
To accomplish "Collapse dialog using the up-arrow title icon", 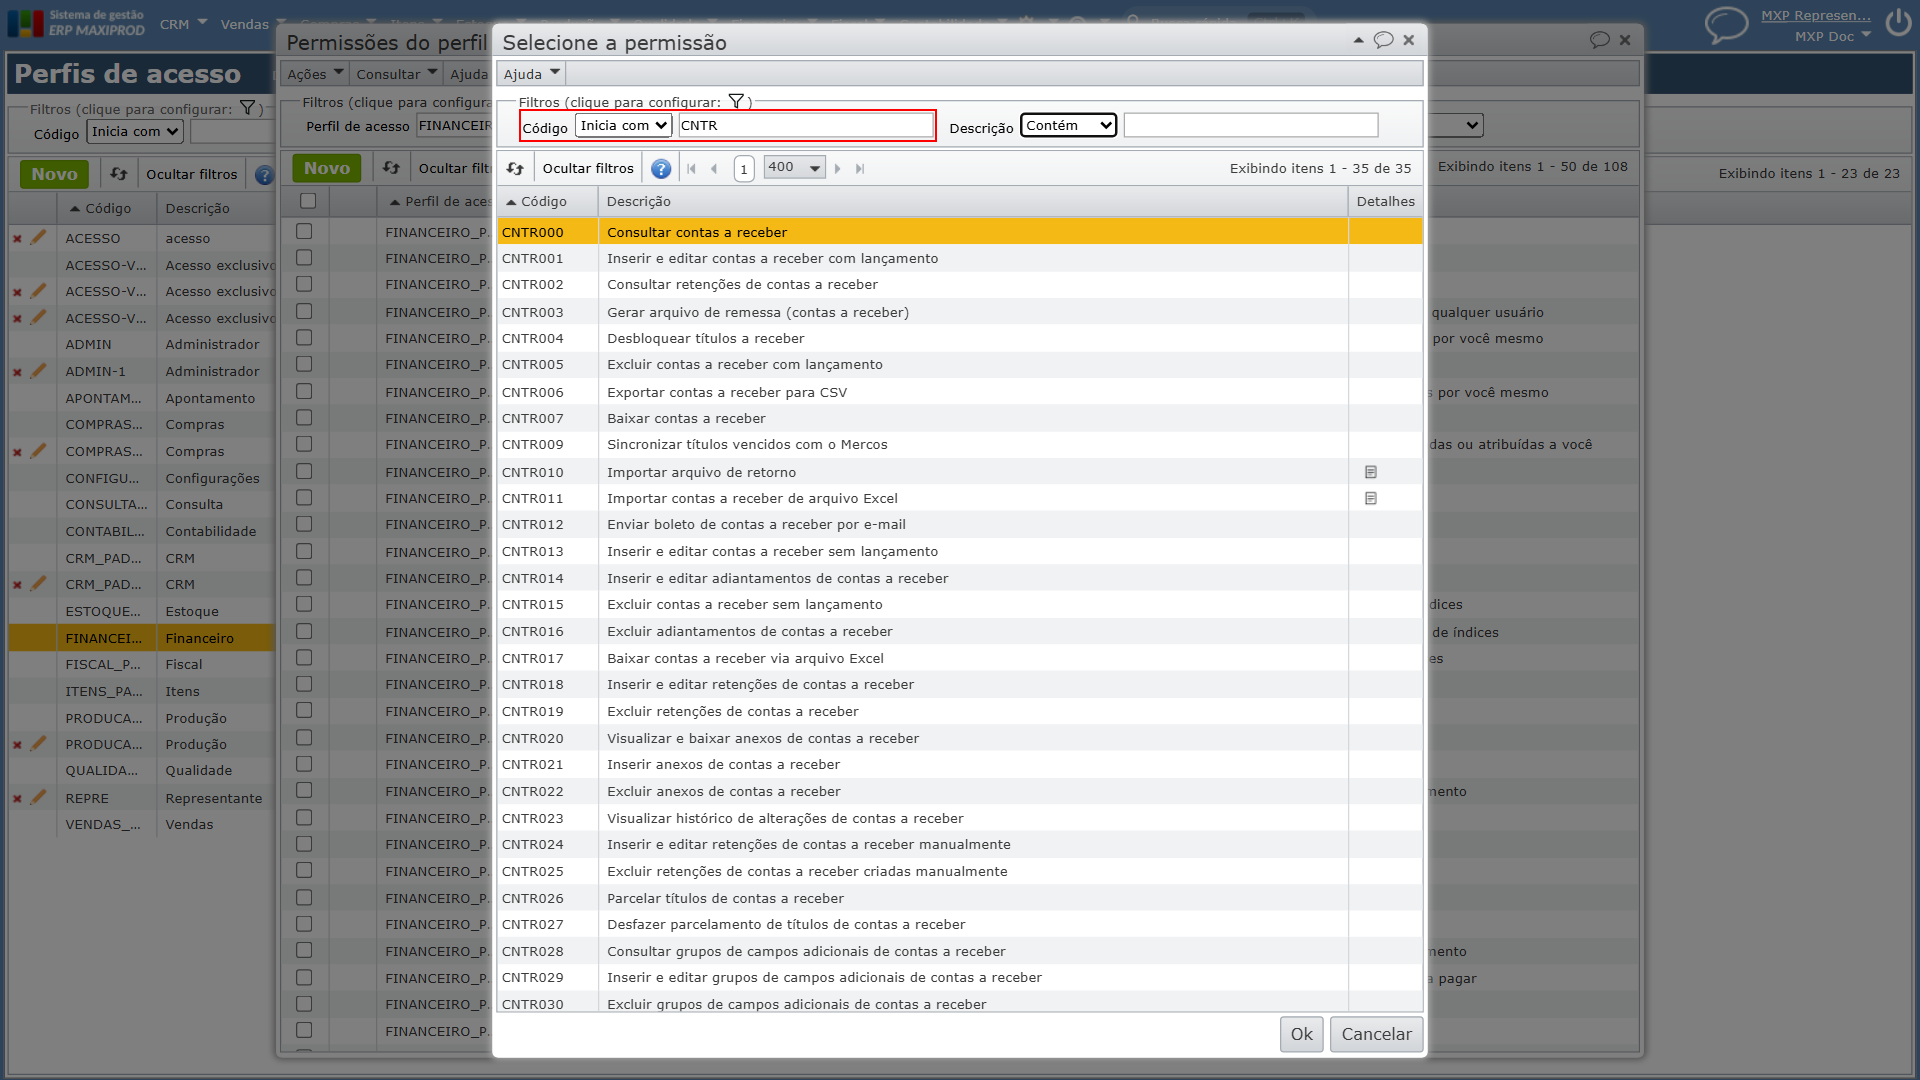I will (x=1358, y=40).
